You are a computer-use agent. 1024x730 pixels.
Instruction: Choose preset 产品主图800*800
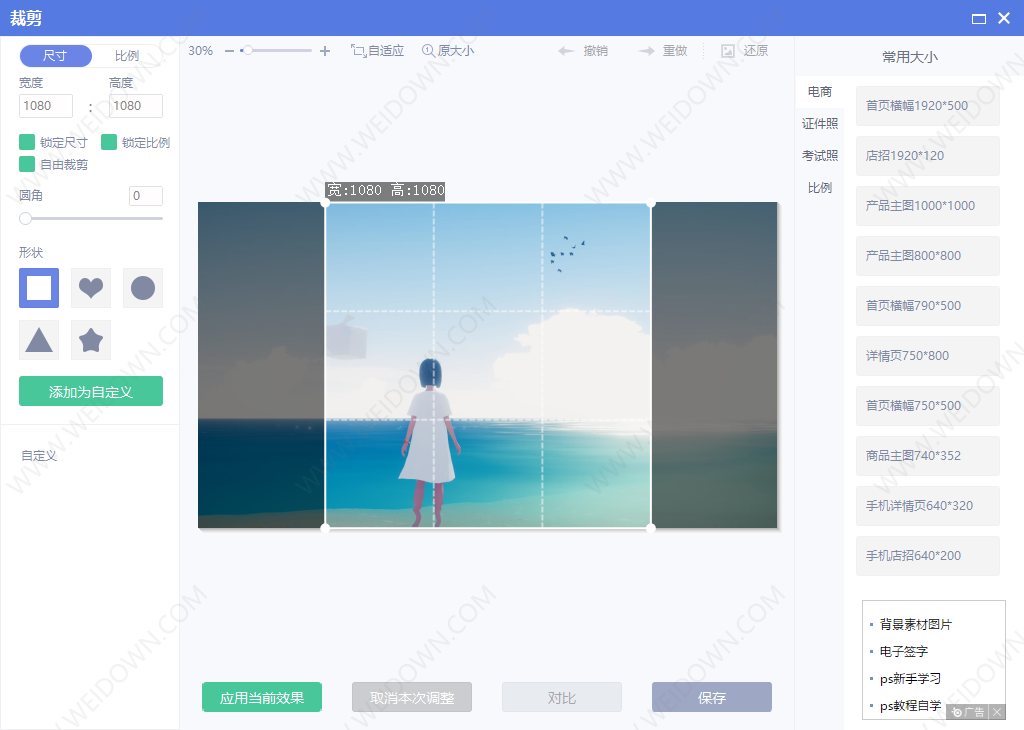[927, 256]
